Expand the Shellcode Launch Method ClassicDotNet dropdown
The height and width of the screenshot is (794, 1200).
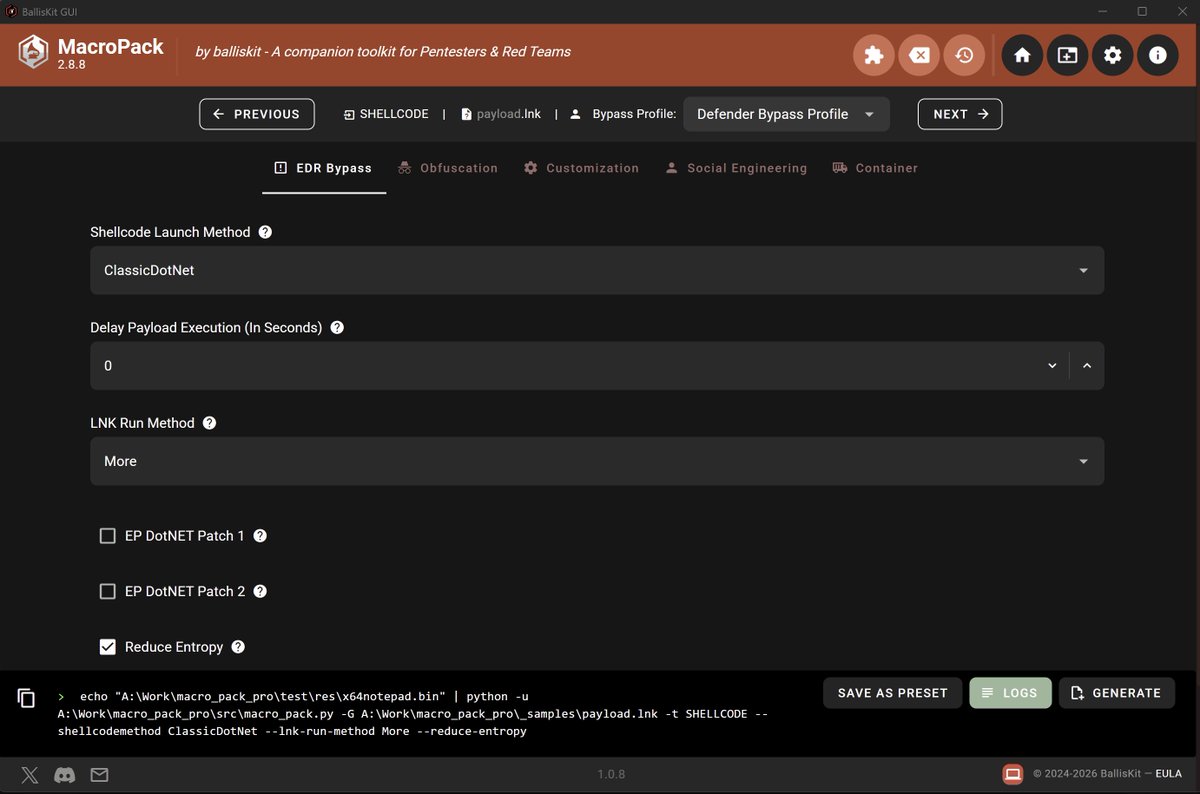(597, 270)
